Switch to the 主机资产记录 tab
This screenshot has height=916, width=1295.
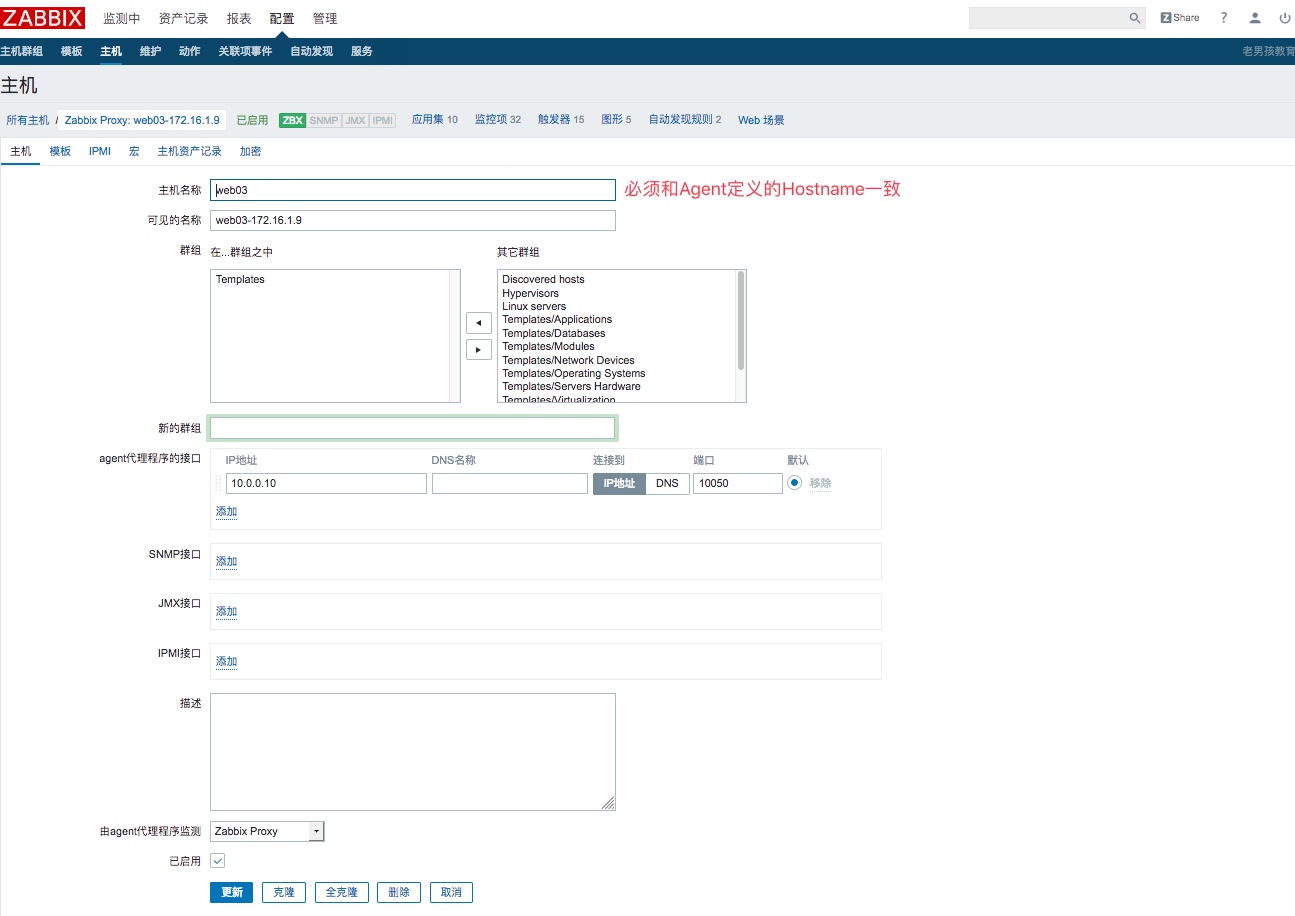click(189, 151)
